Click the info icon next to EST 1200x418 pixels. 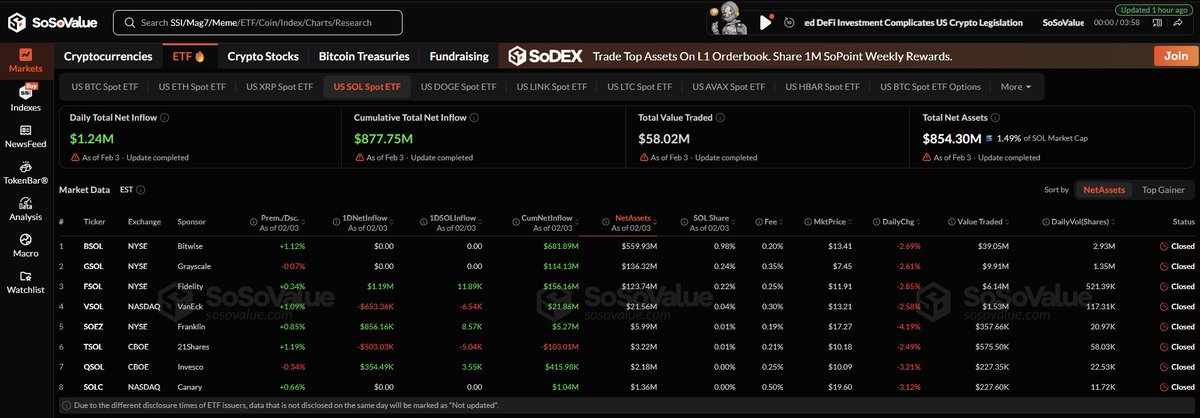coord(143,189)
